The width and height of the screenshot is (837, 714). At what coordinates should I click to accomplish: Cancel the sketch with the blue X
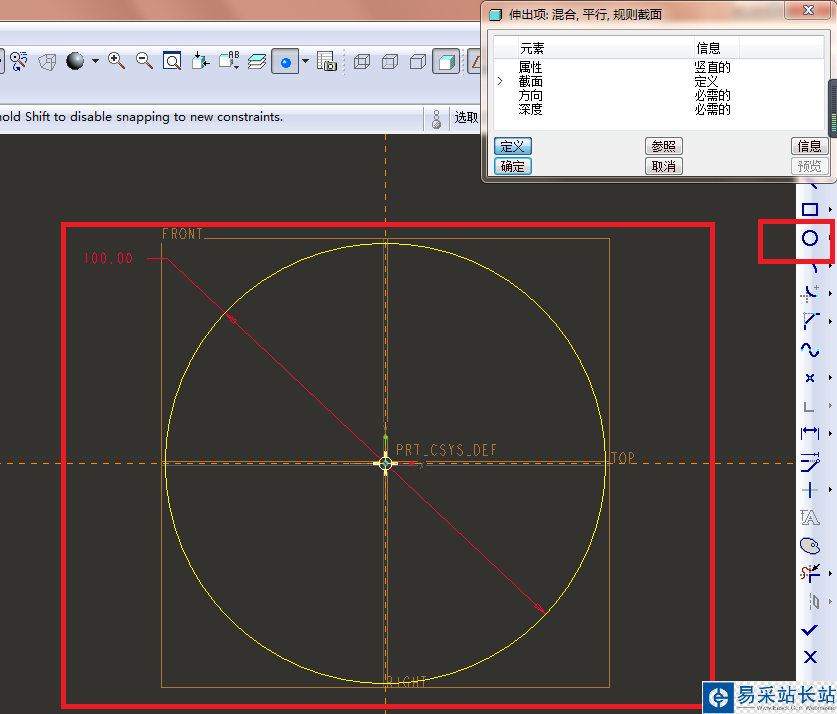click(x=810, y=657)
